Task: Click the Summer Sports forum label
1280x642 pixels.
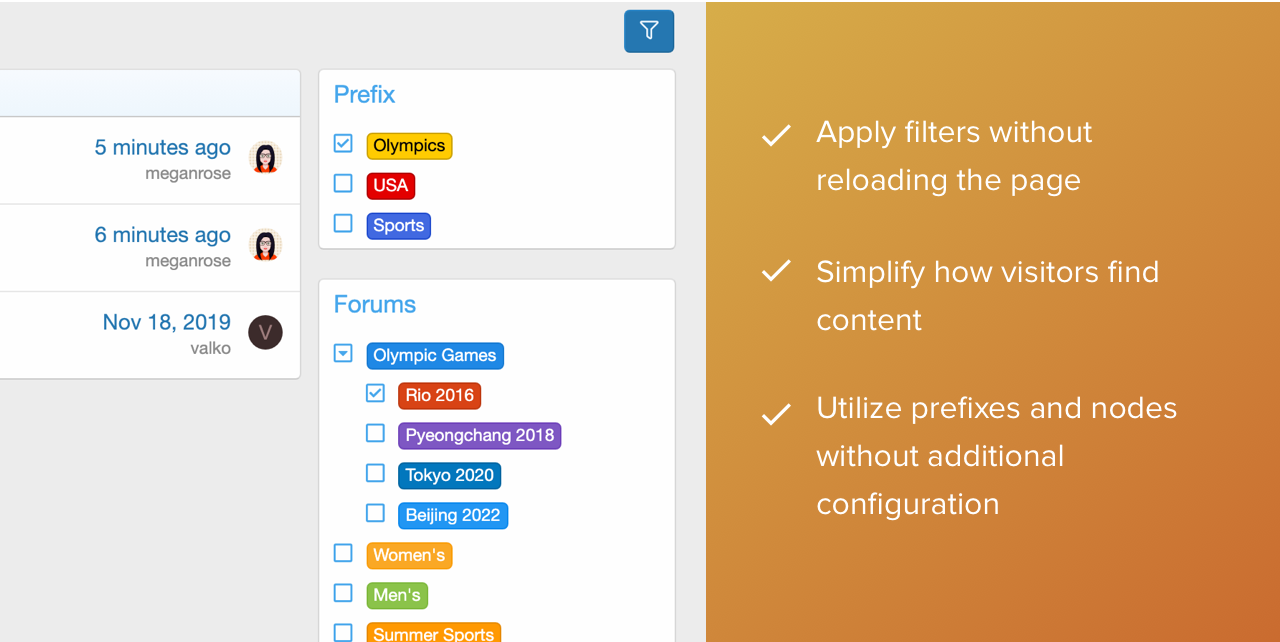Action: tap(433, 633)
